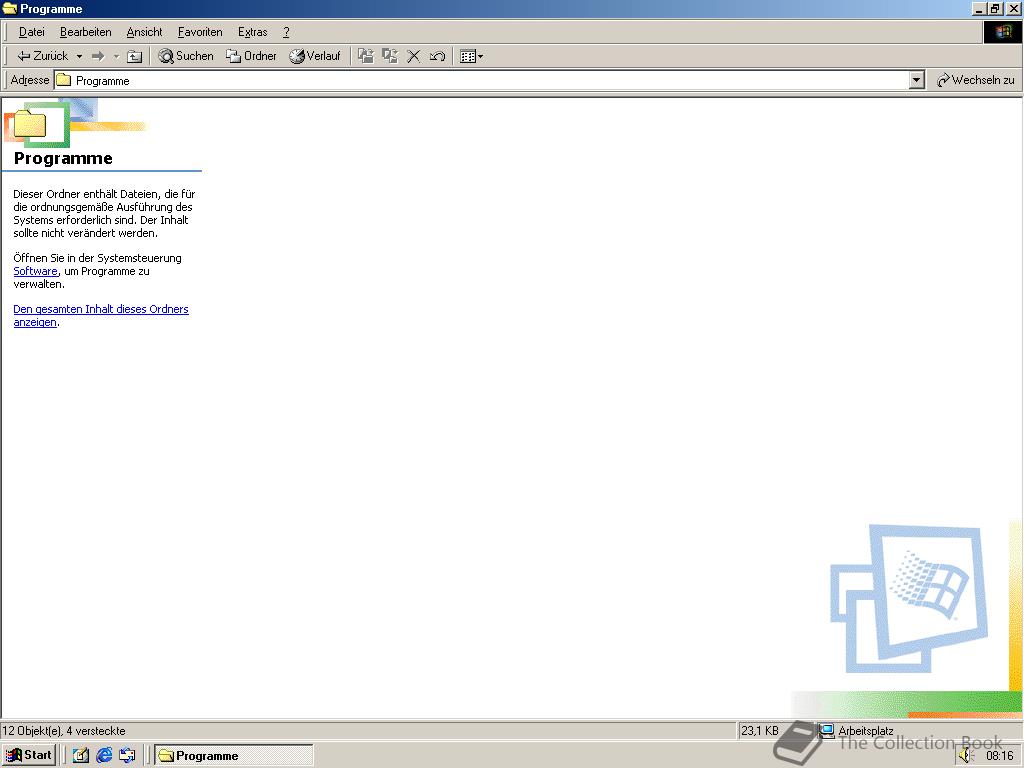Viewport: 1024px width, 768px height.
Task: Click the Wechseln zu button
Action: coord(976,80)
